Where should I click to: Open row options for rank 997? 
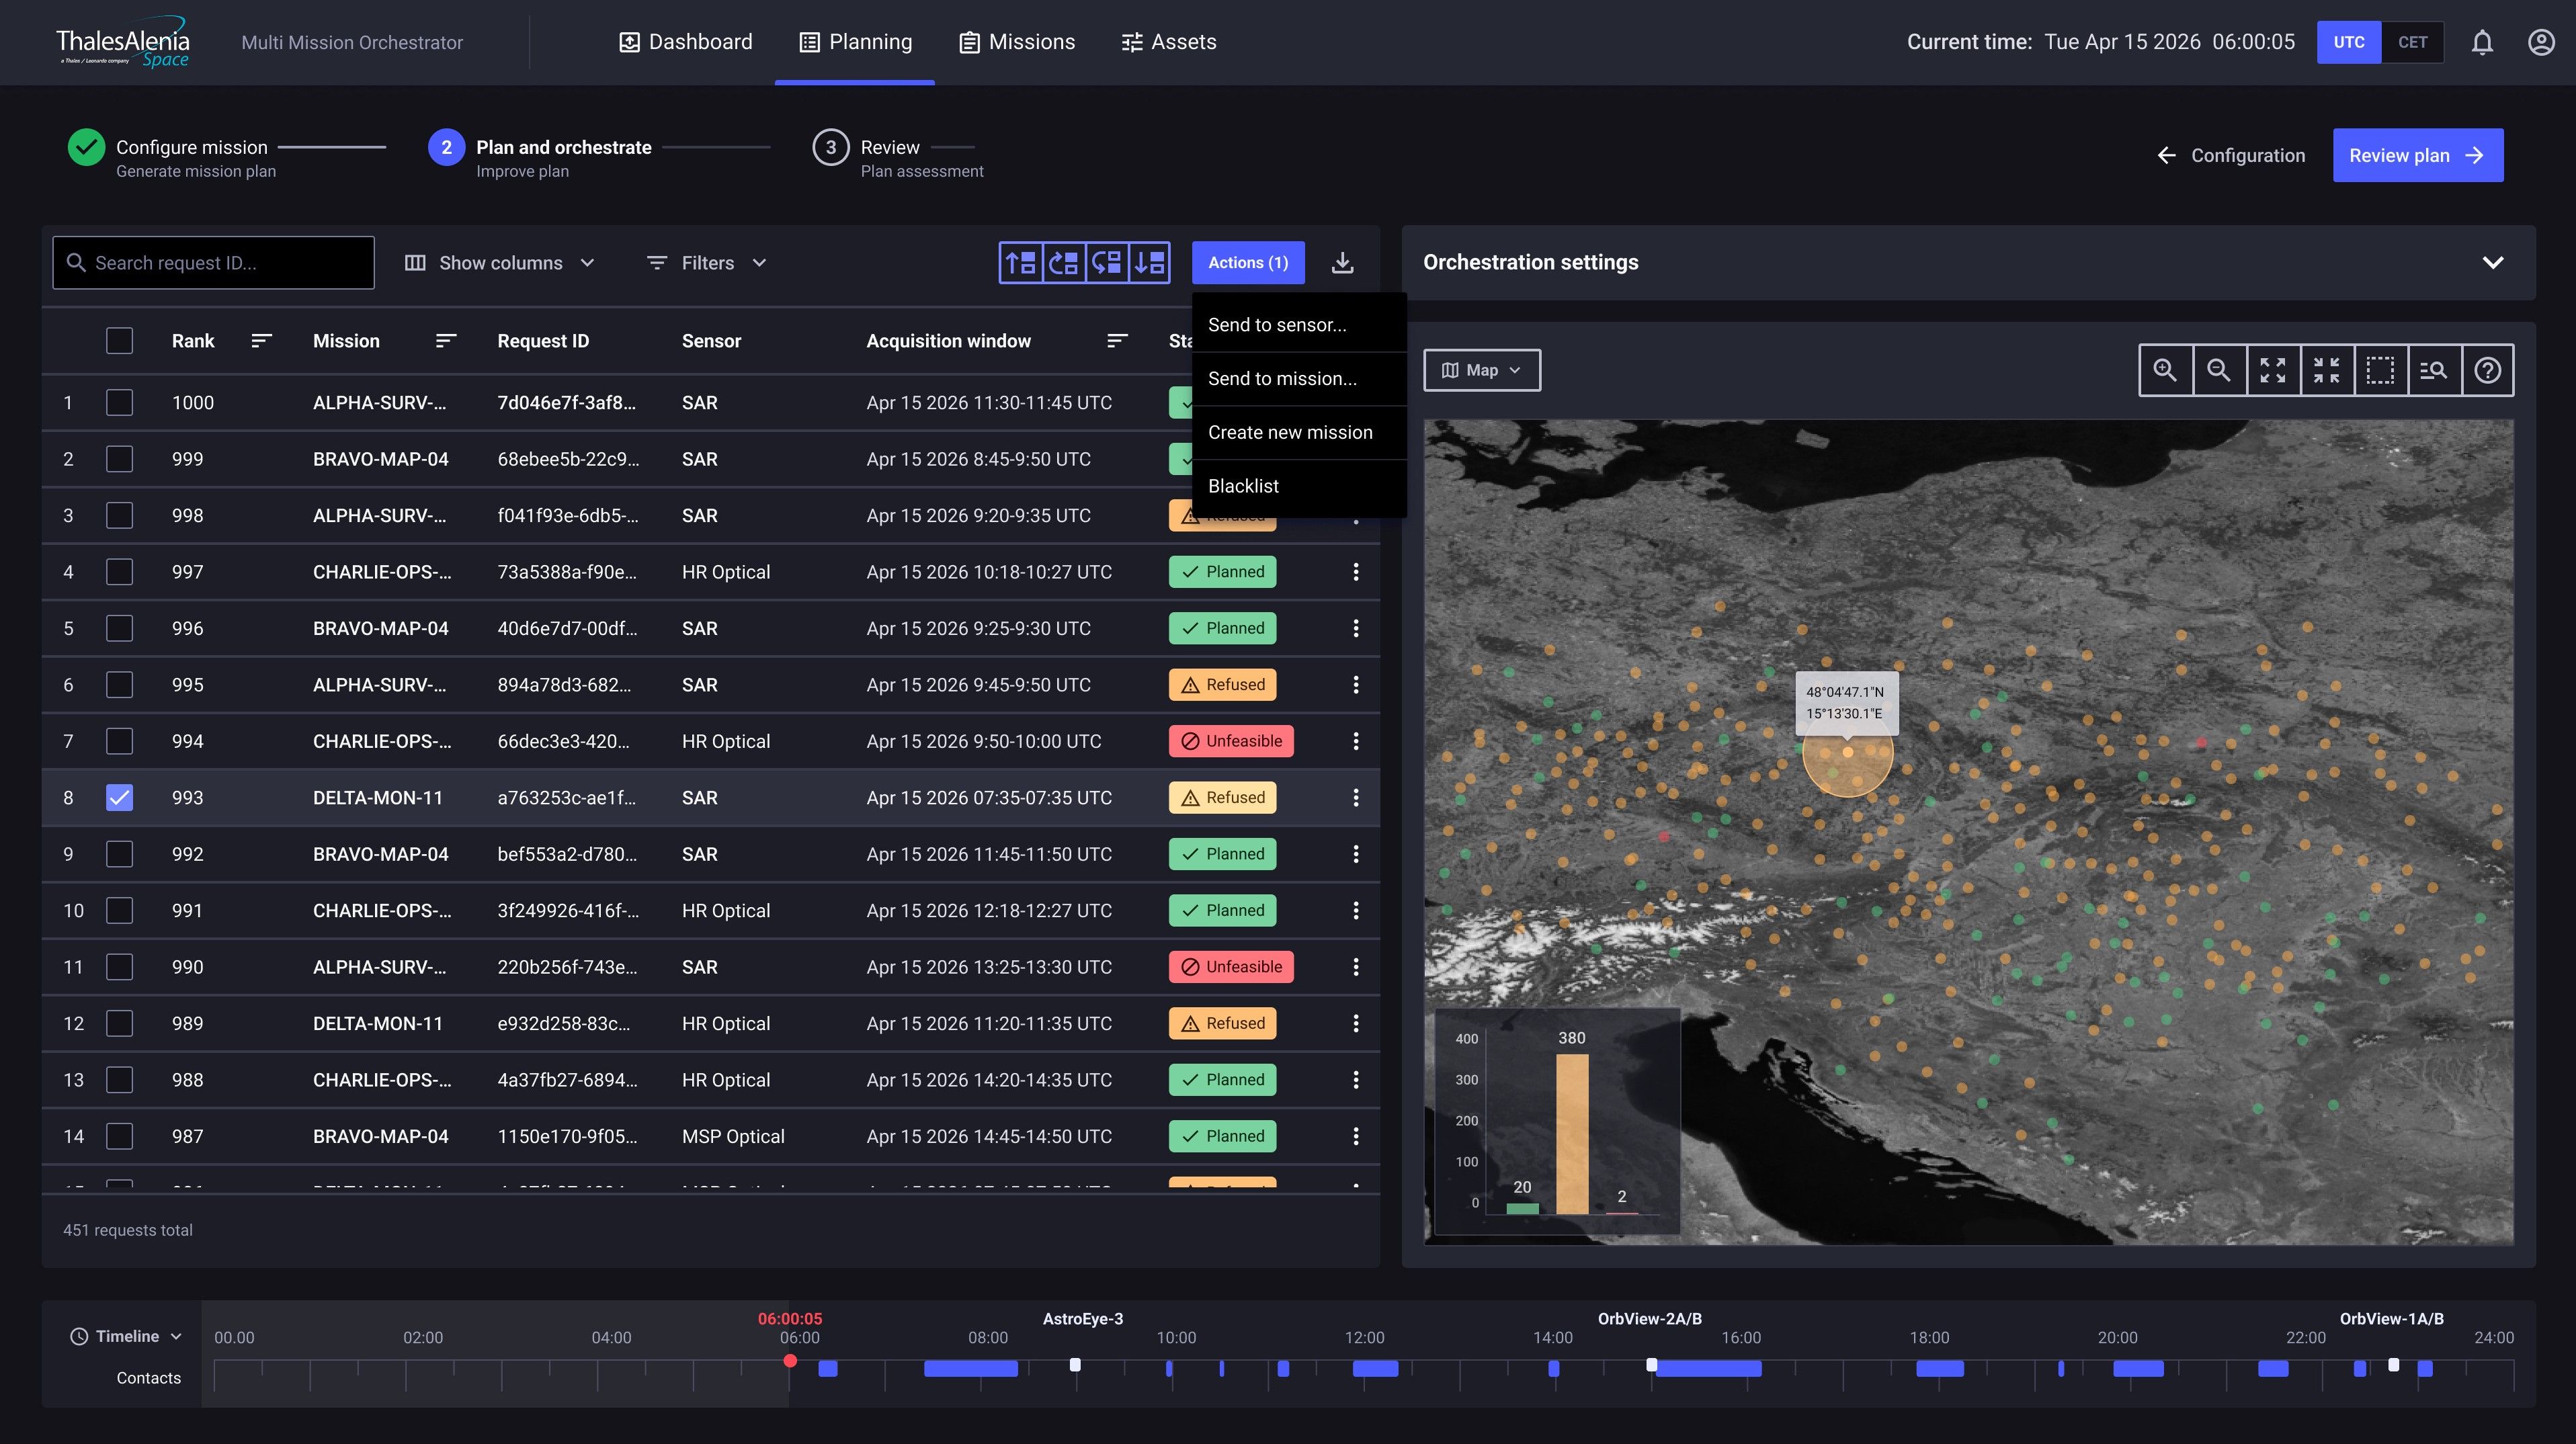(x=1356, y=572)
